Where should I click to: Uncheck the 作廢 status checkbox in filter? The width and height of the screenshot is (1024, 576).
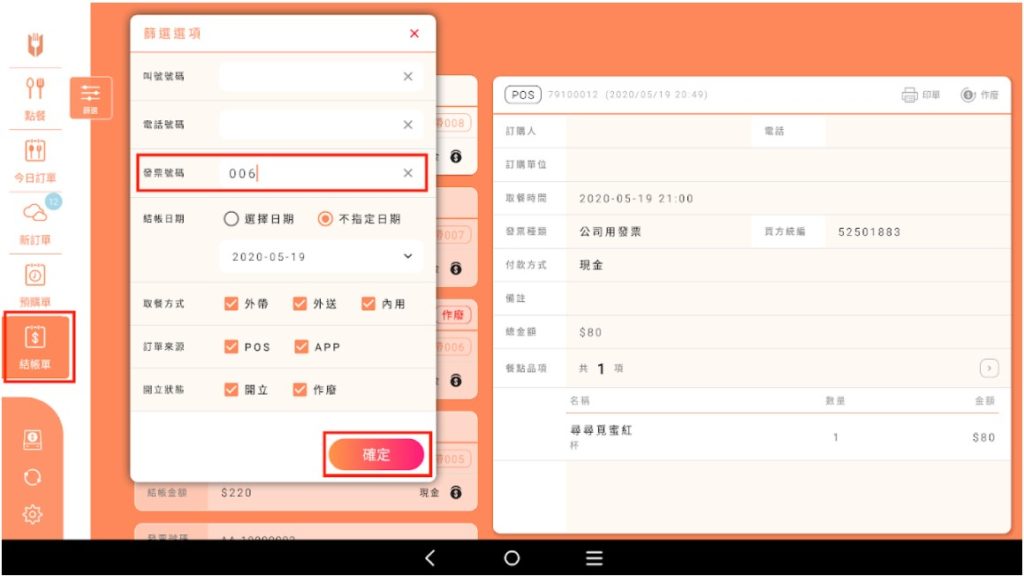(x=300, y=390)
